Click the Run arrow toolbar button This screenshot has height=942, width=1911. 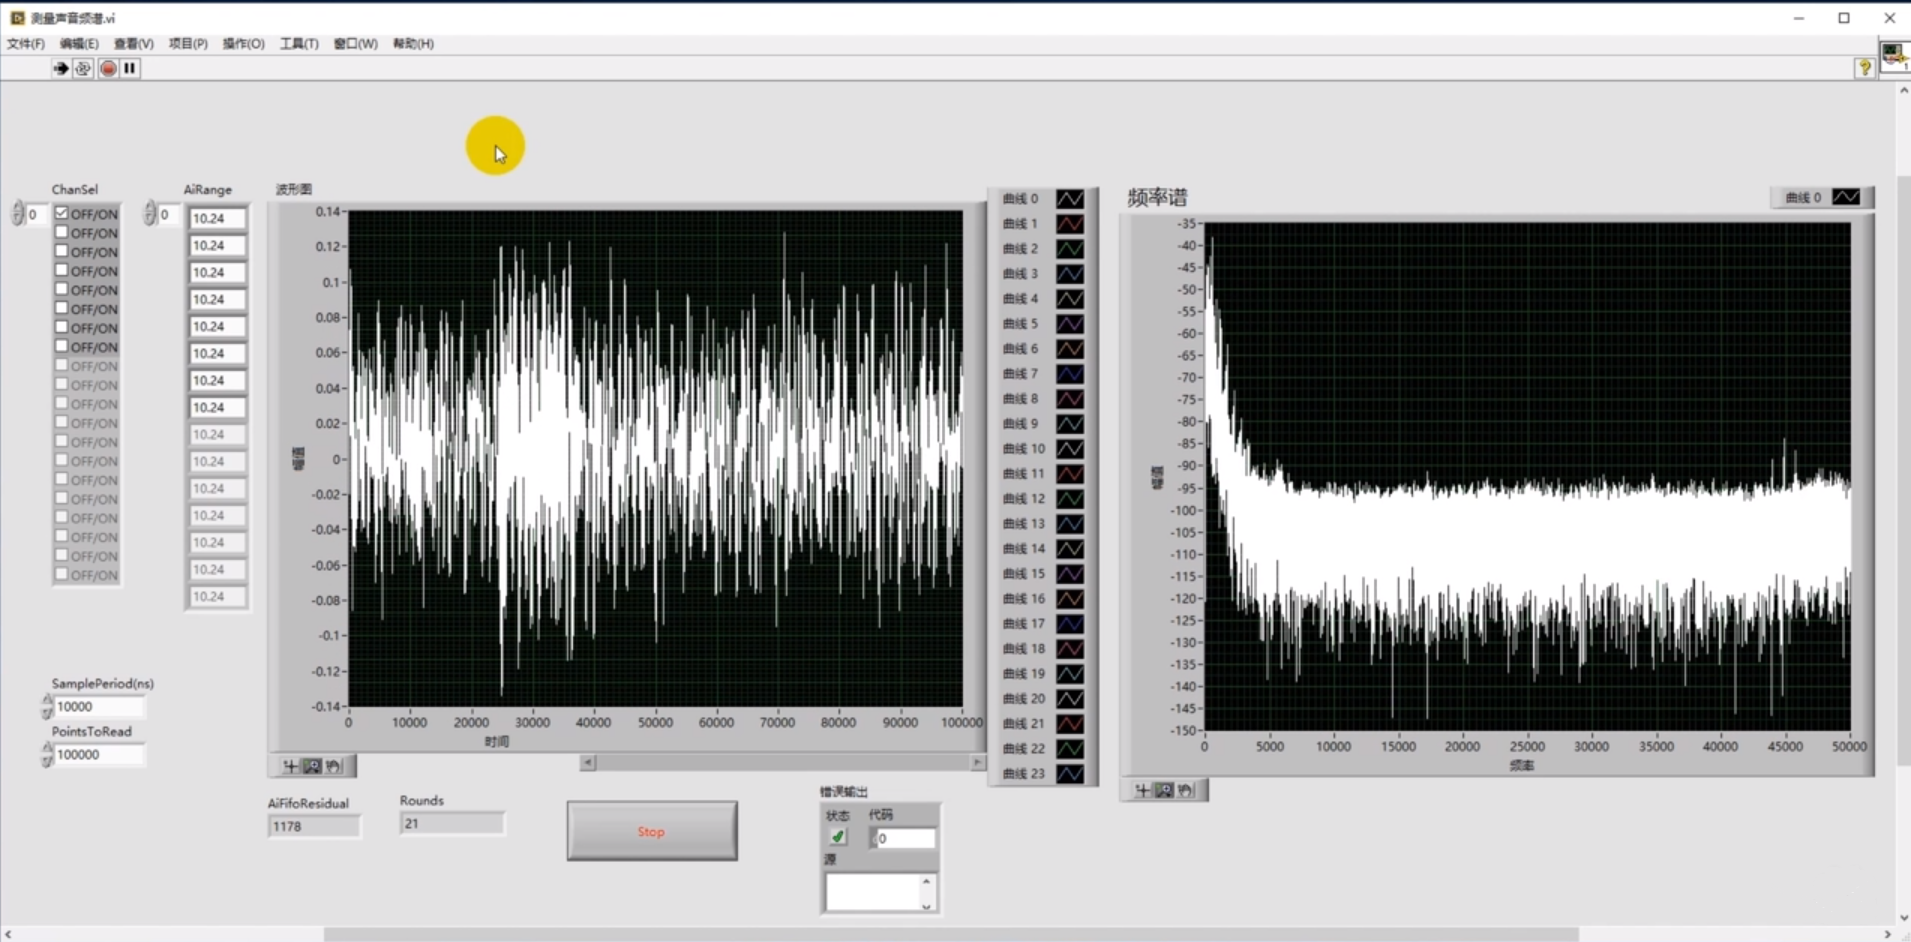click(61, 68)
